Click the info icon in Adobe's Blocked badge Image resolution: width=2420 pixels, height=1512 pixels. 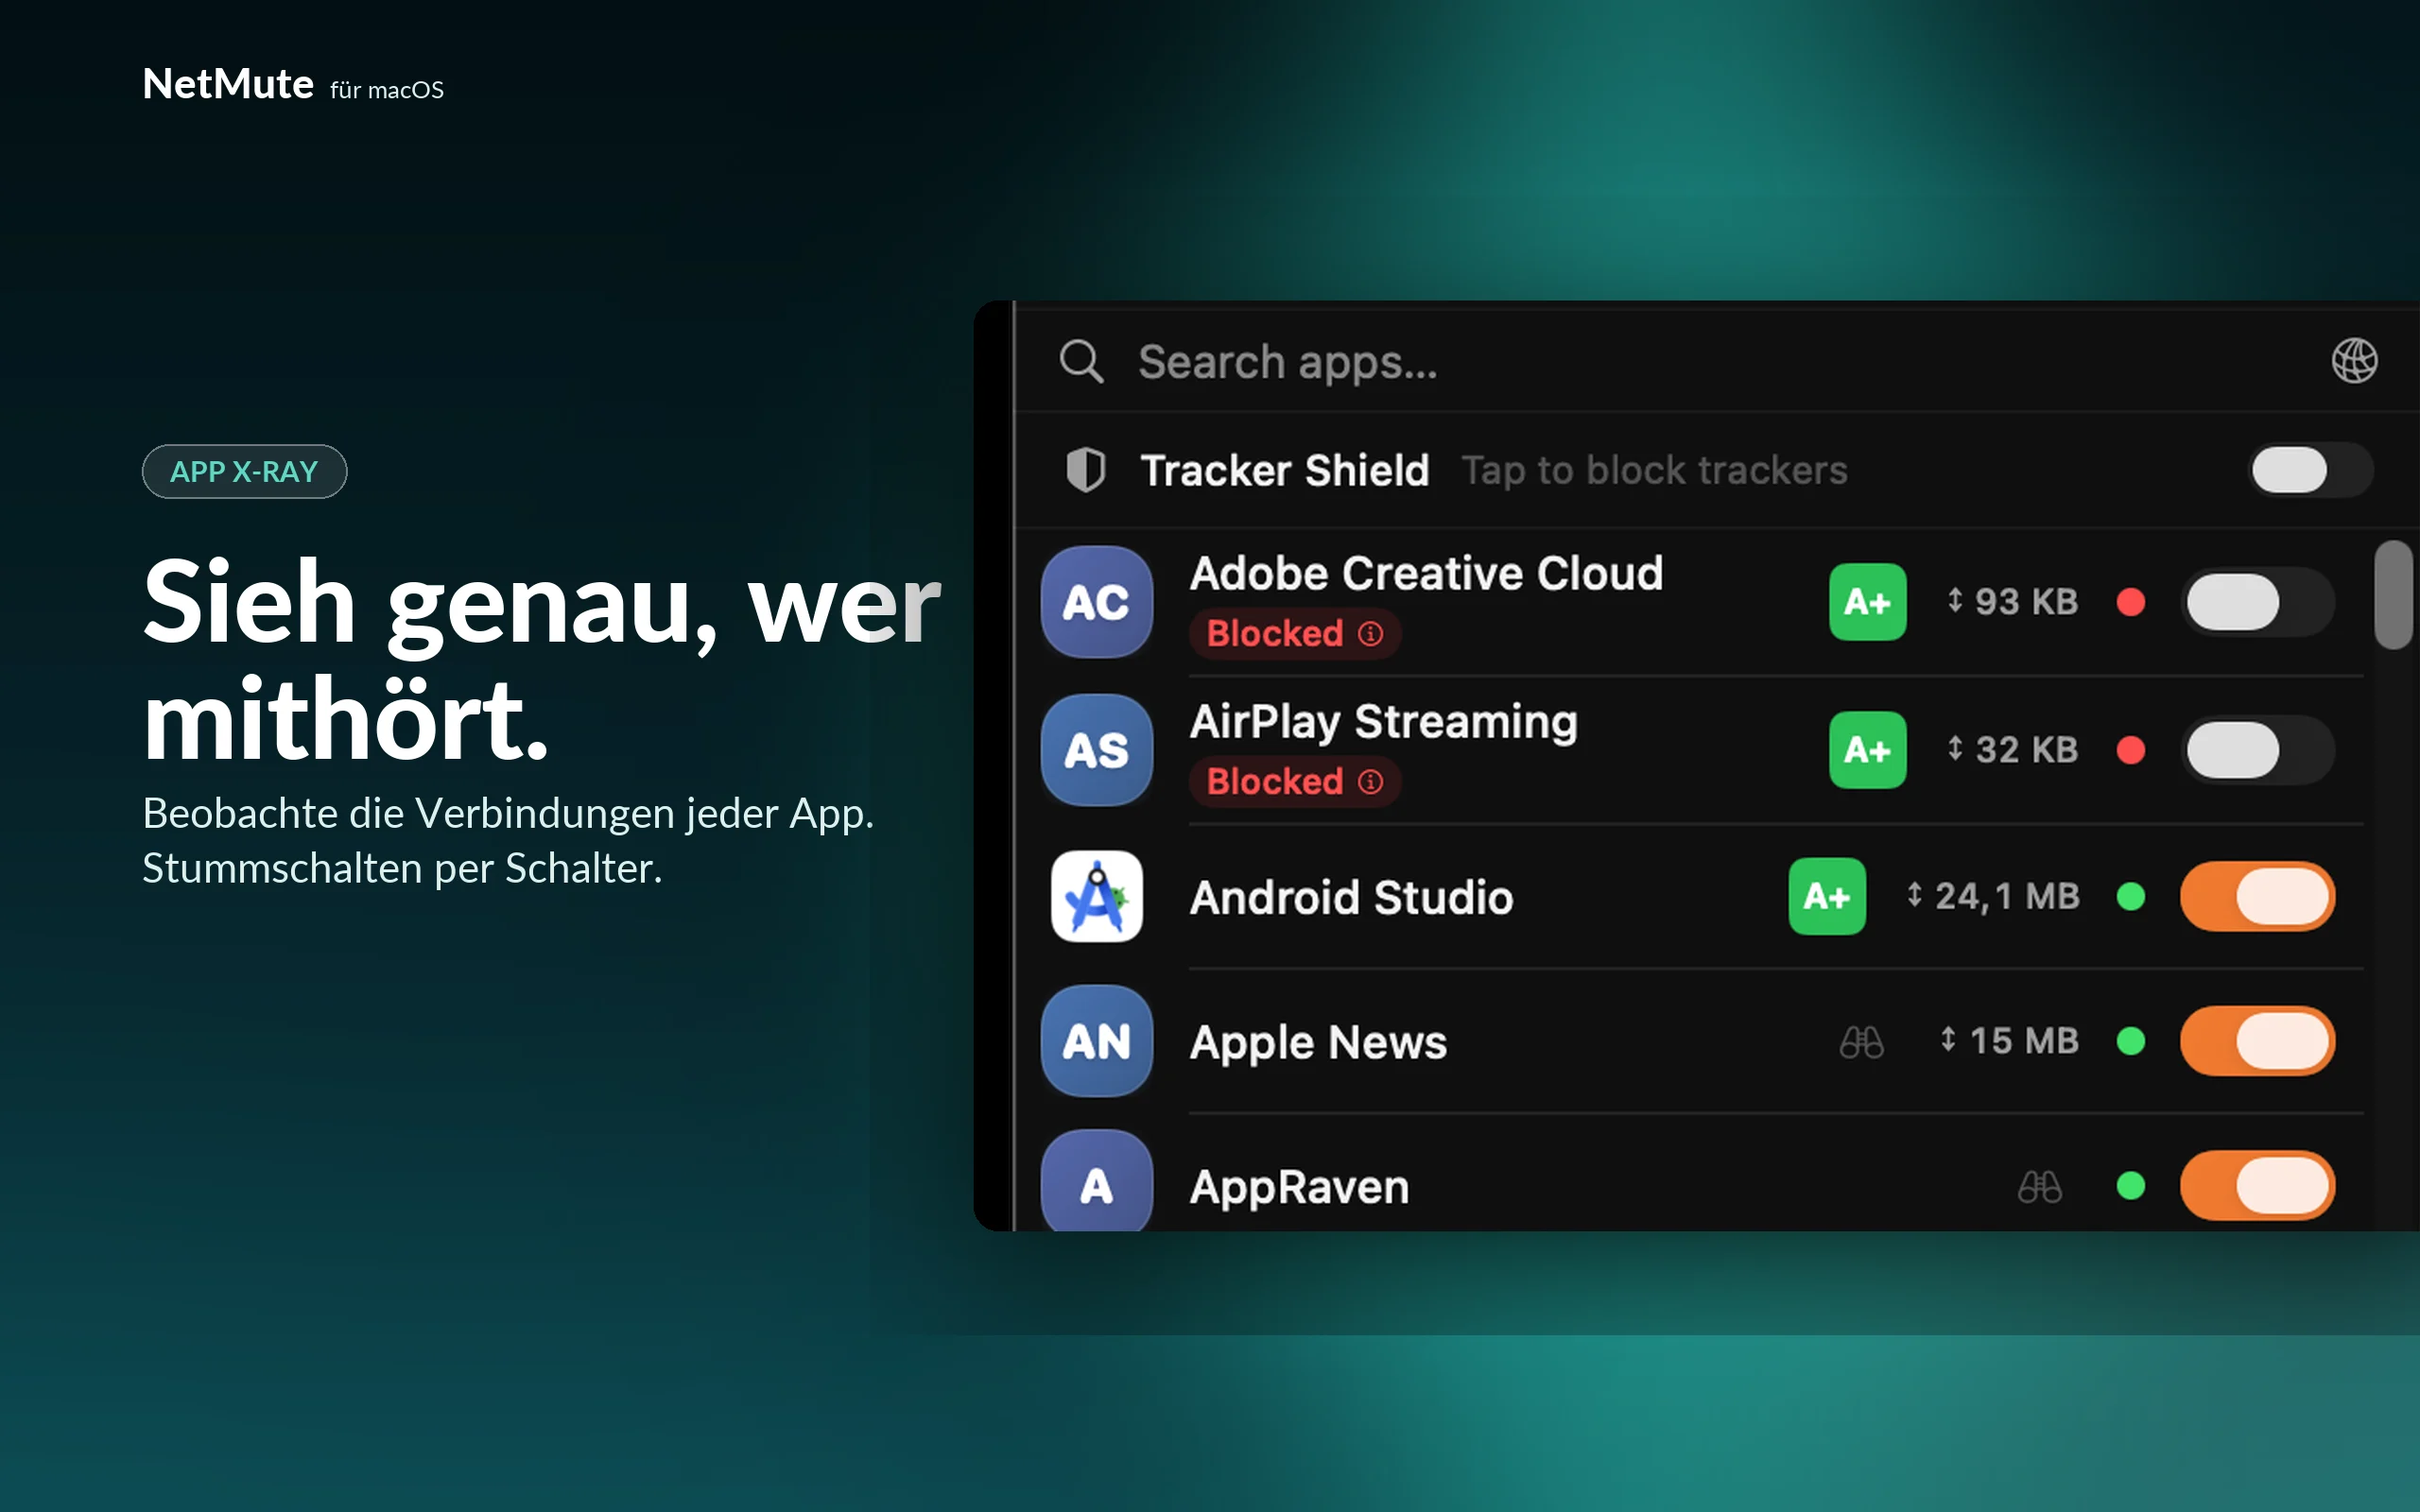1371,634
